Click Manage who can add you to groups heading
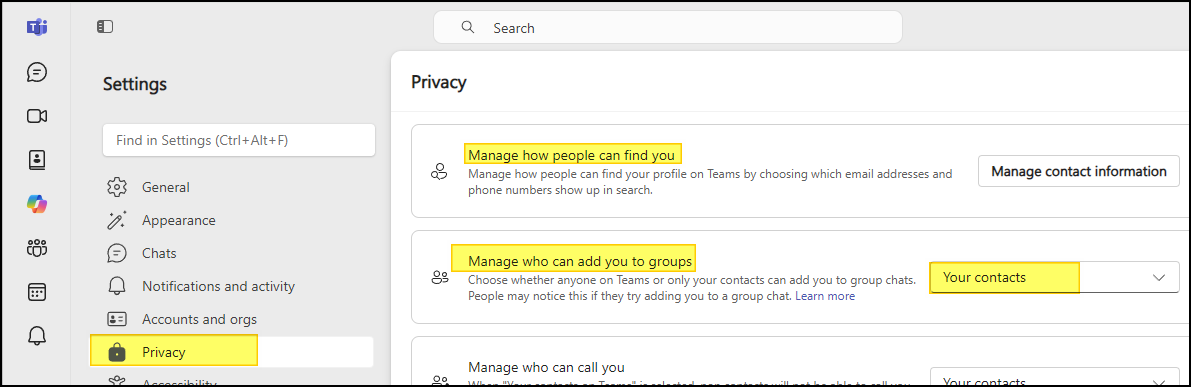1191x387 pixels. (x=580, y=261)
